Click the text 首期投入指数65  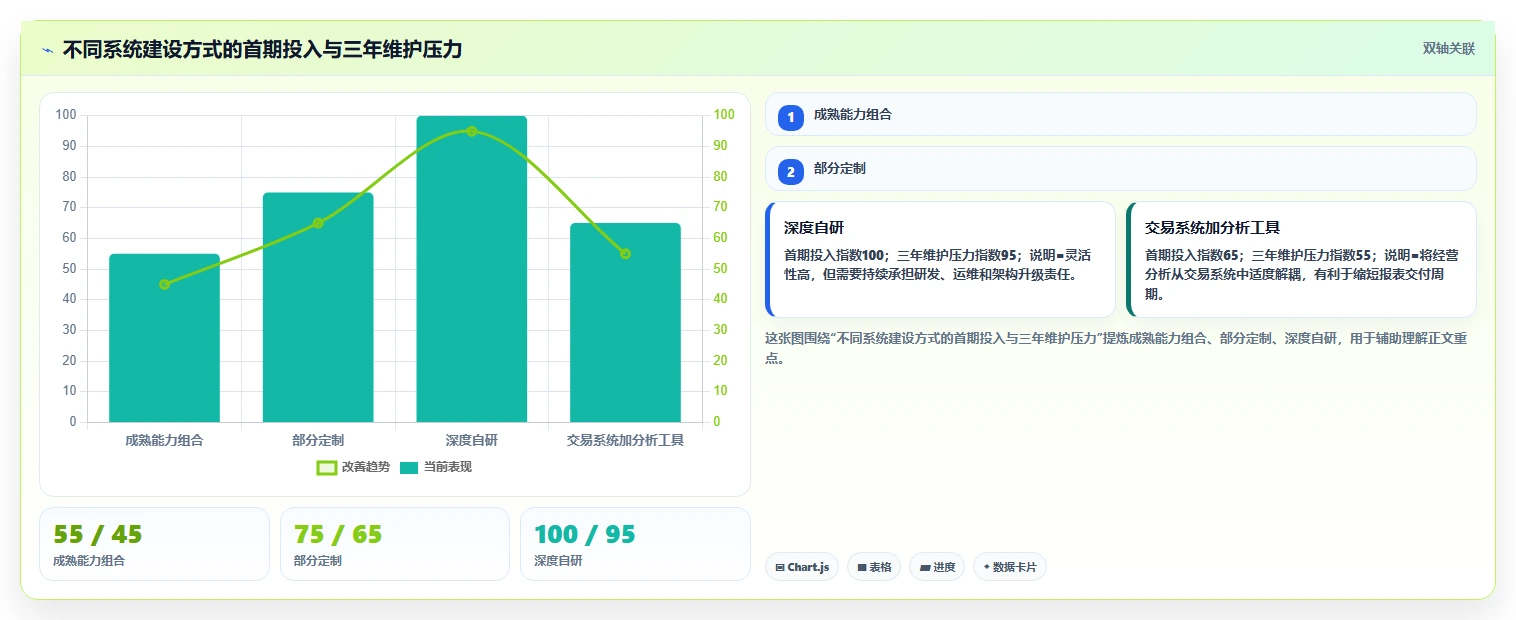pyautogui.click(x=1191, y=254)
